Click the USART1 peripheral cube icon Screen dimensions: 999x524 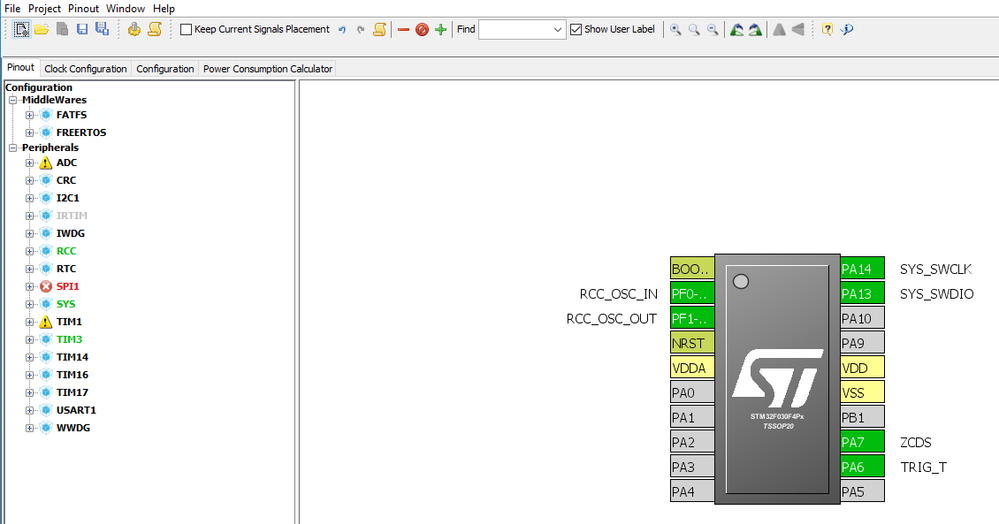pyautogui.click(x=45, y=411)
